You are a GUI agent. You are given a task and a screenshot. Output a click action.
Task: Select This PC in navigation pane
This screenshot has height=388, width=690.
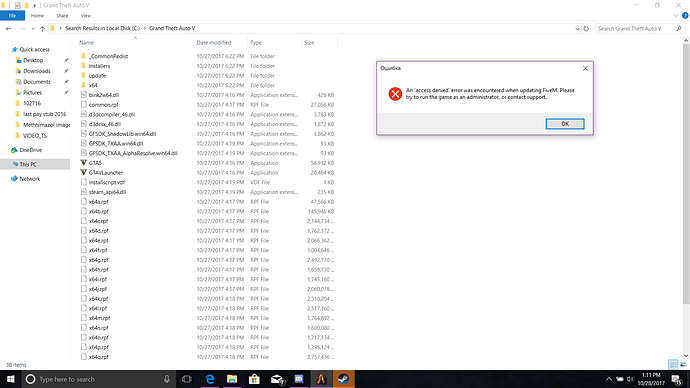pyautogui.click(x=28, y=164)
